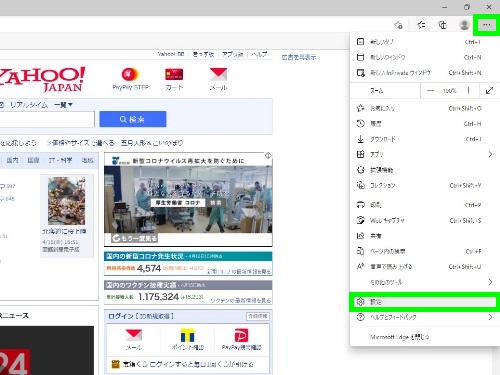Click the new tab icon in menu
Image resolution: width=500 pixels, height=375 pixels.
[360, 42]
